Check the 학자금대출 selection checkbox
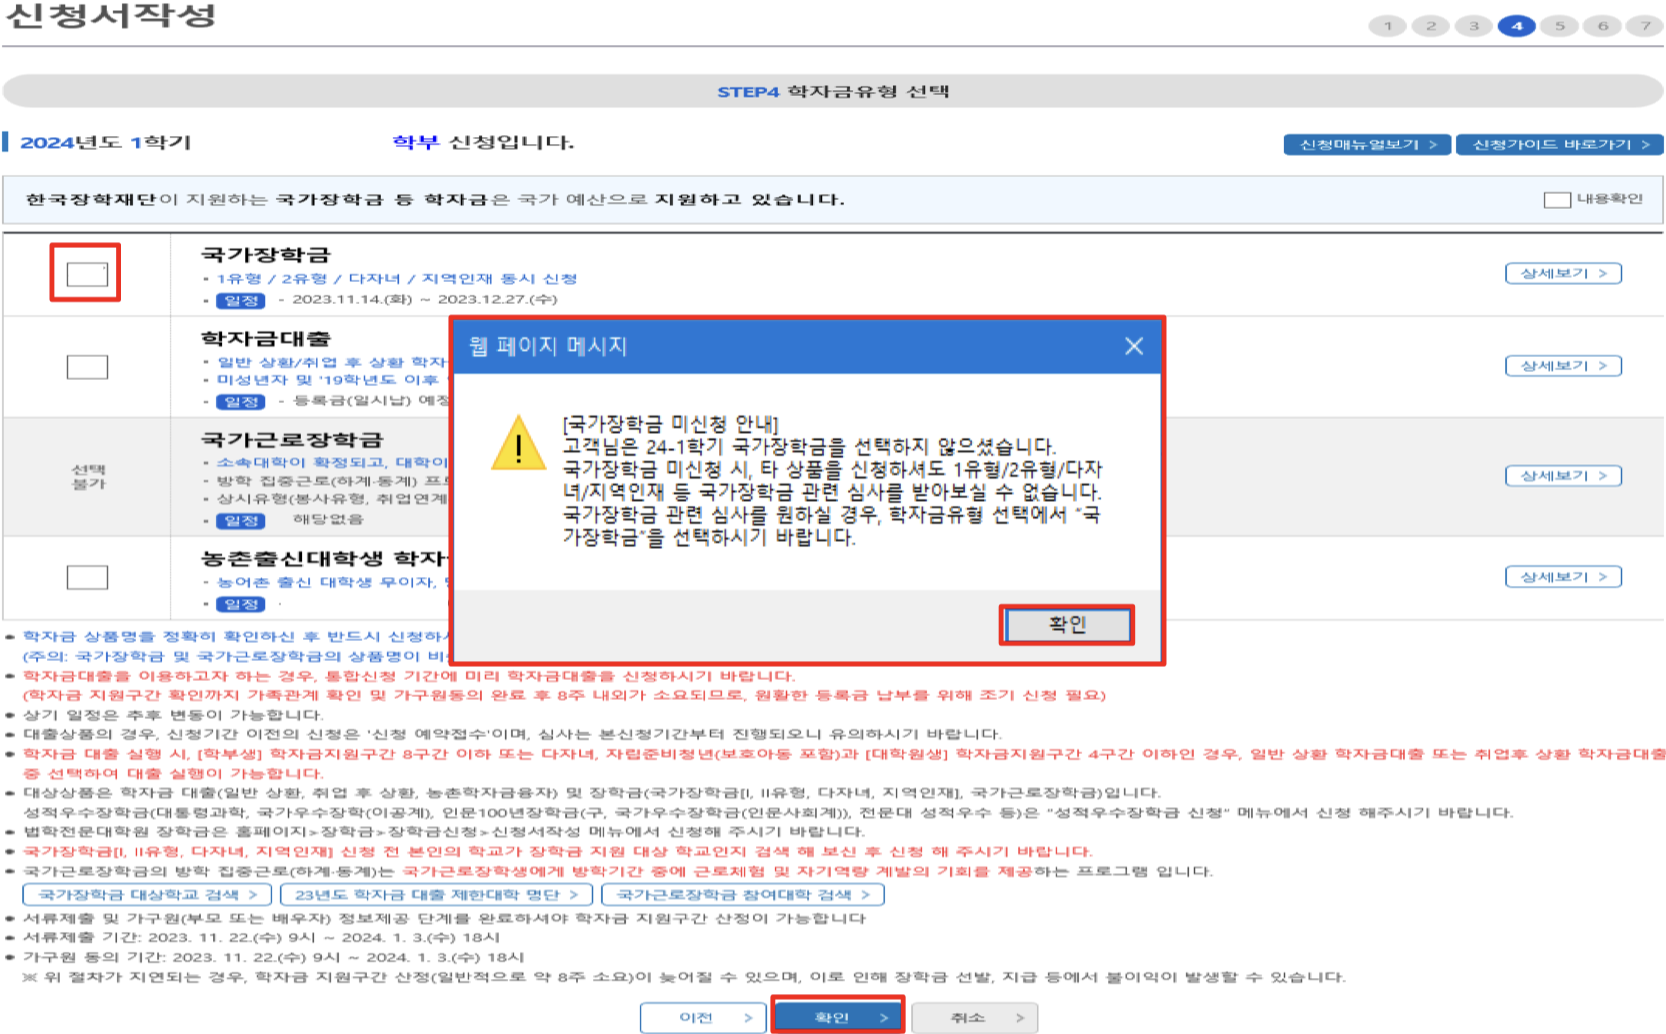This screenshot has height=1034, width=1666. [85, 366]
